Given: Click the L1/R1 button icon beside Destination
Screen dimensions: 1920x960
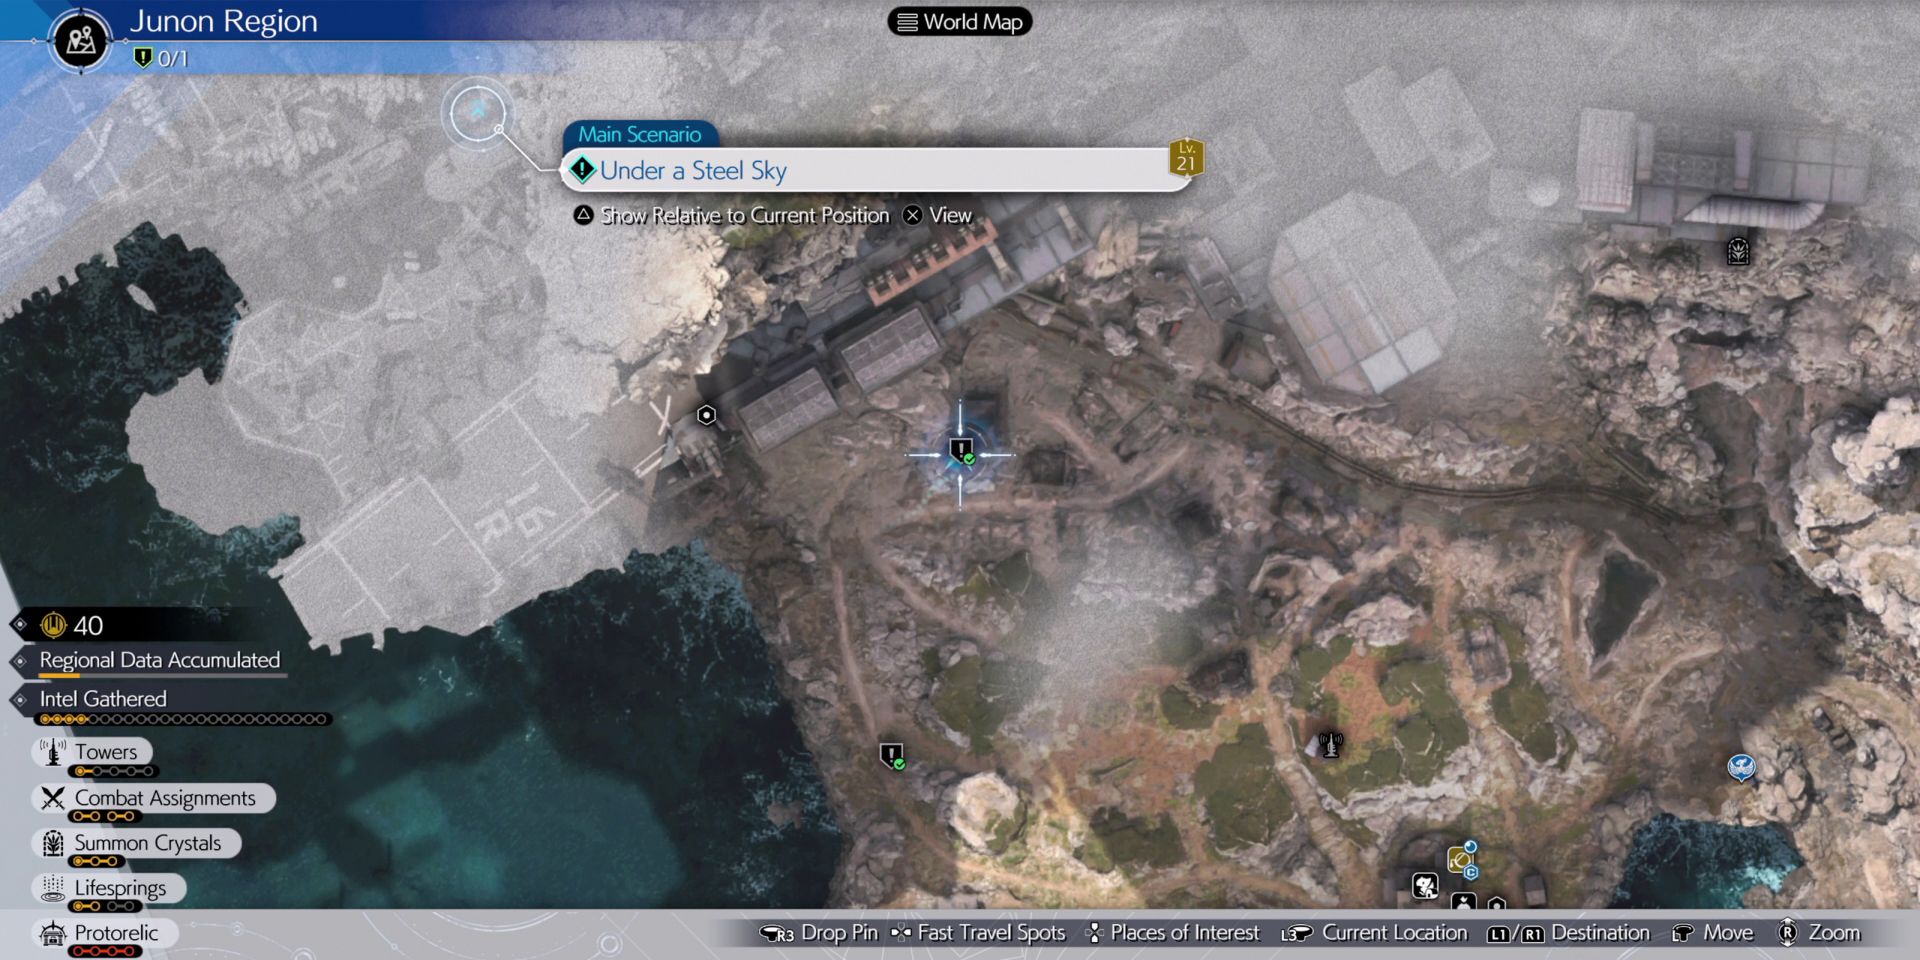Looking at the screenshot, I should (x=1515, y=934).
